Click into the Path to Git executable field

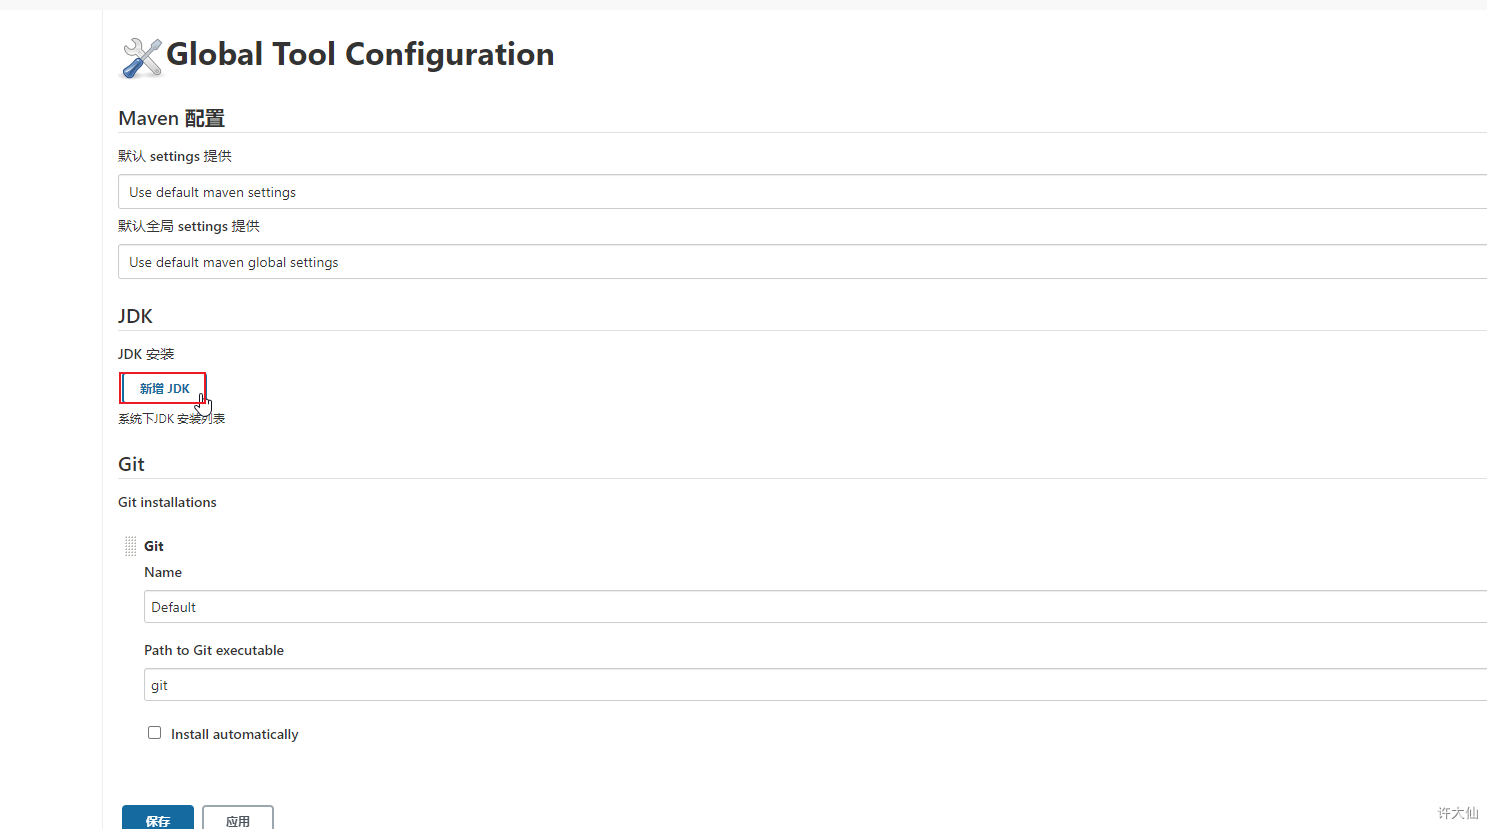pyautogui.click(x=800, y=685)
